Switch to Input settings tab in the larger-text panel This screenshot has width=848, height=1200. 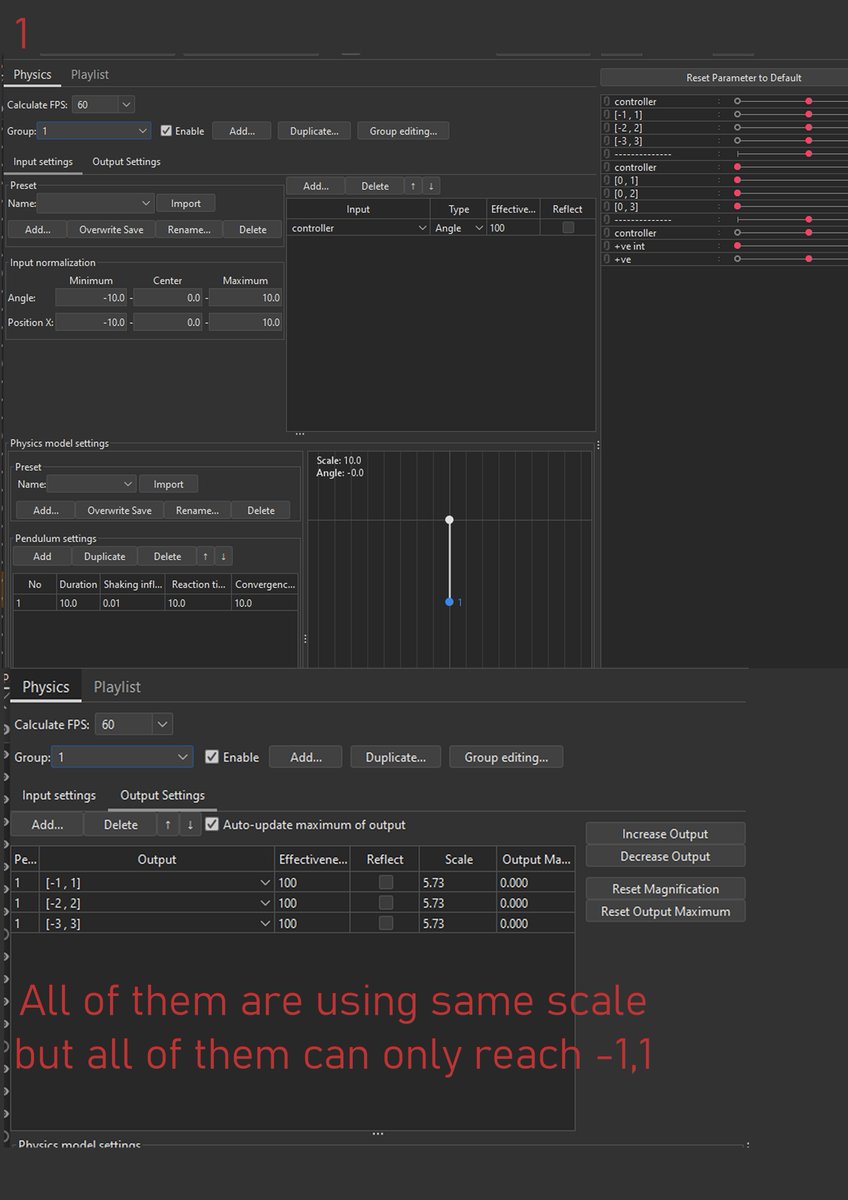click(59, 795)
